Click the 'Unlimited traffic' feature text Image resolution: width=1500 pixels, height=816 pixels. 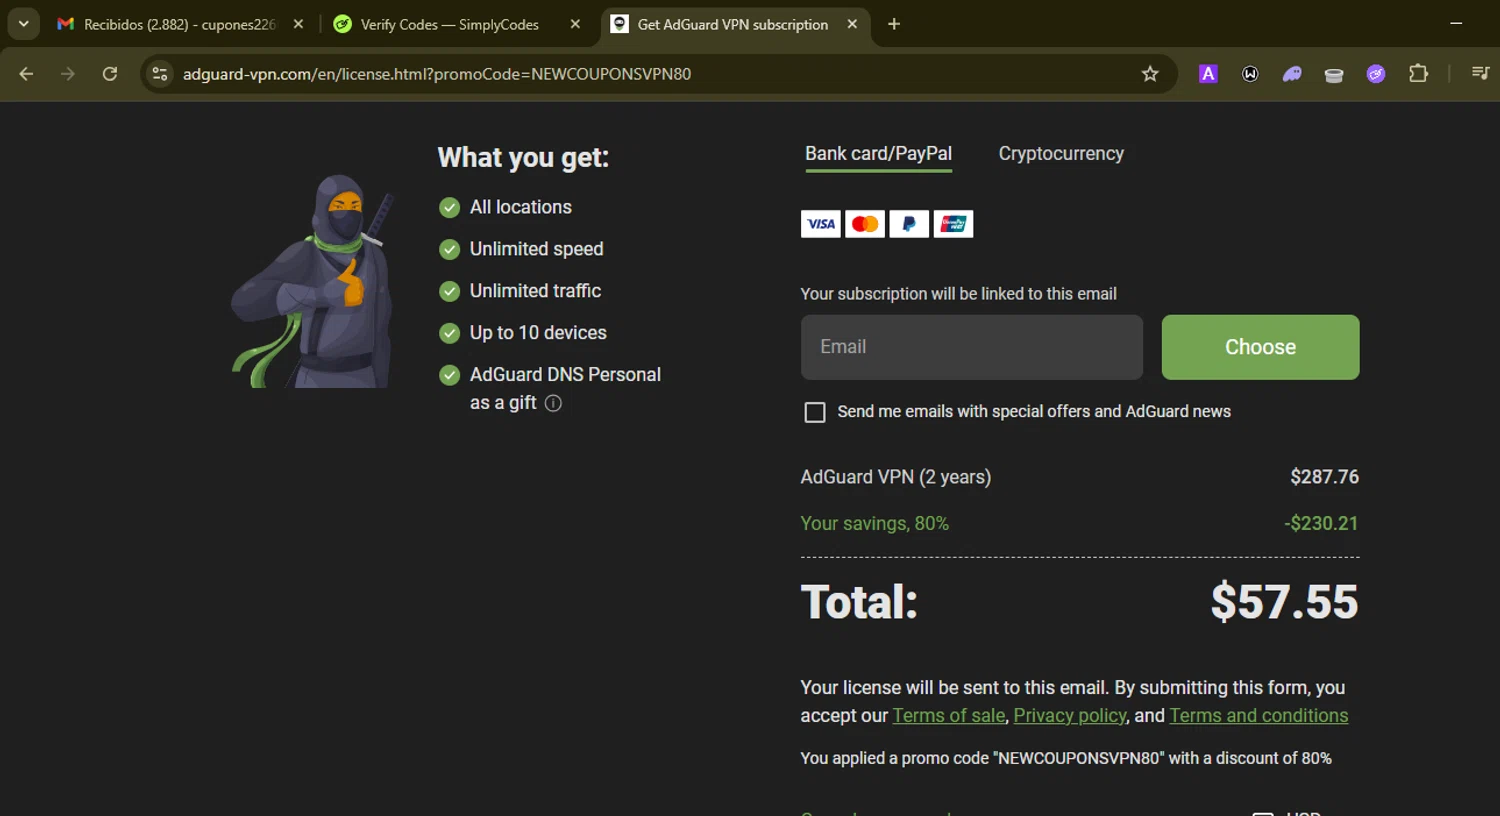pyautogui.click(x=536, y=291)
